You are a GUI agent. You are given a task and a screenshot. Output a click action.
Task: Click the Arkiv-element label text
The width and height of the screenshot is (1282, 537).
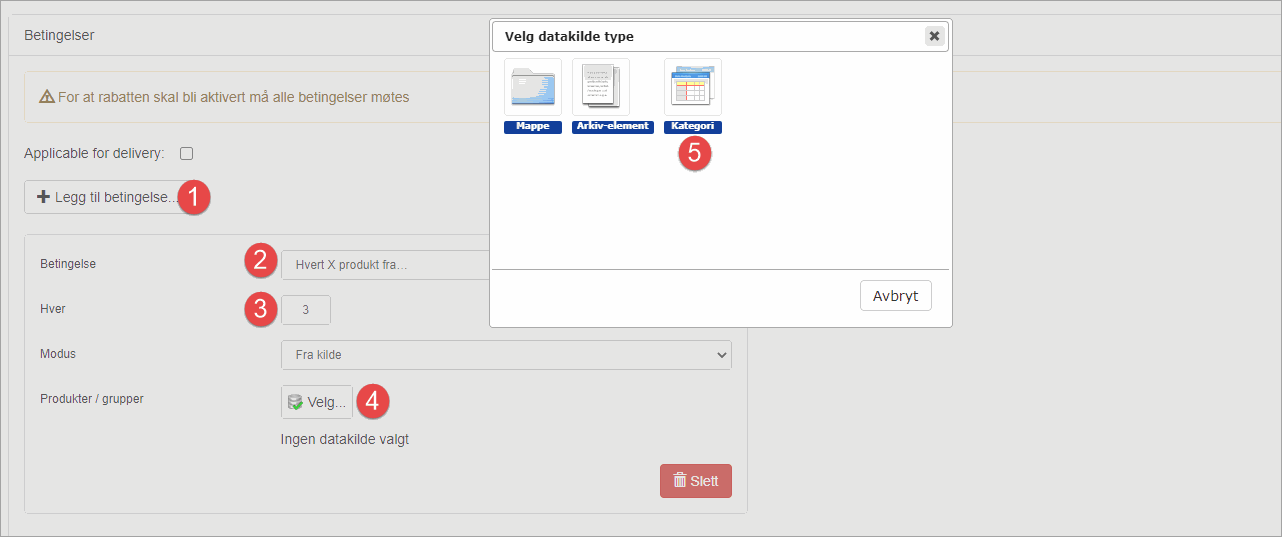point(612,127)
